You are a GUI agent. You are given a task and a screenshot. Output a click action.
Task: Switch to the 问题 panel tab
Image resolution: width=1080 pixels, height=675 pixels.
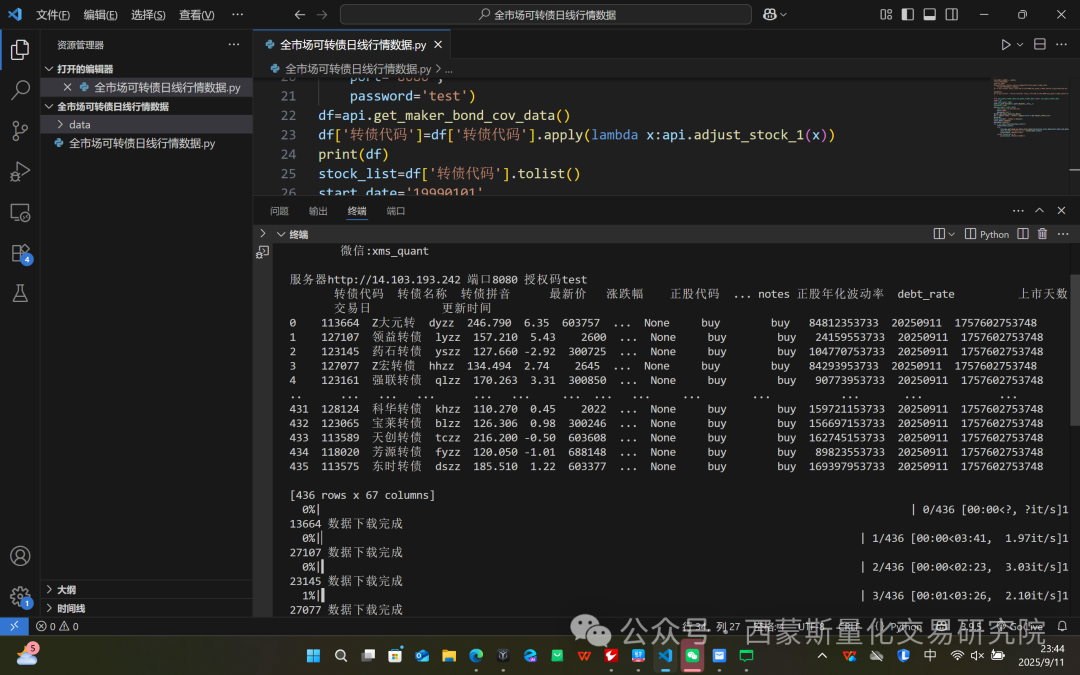coord(279,211)
